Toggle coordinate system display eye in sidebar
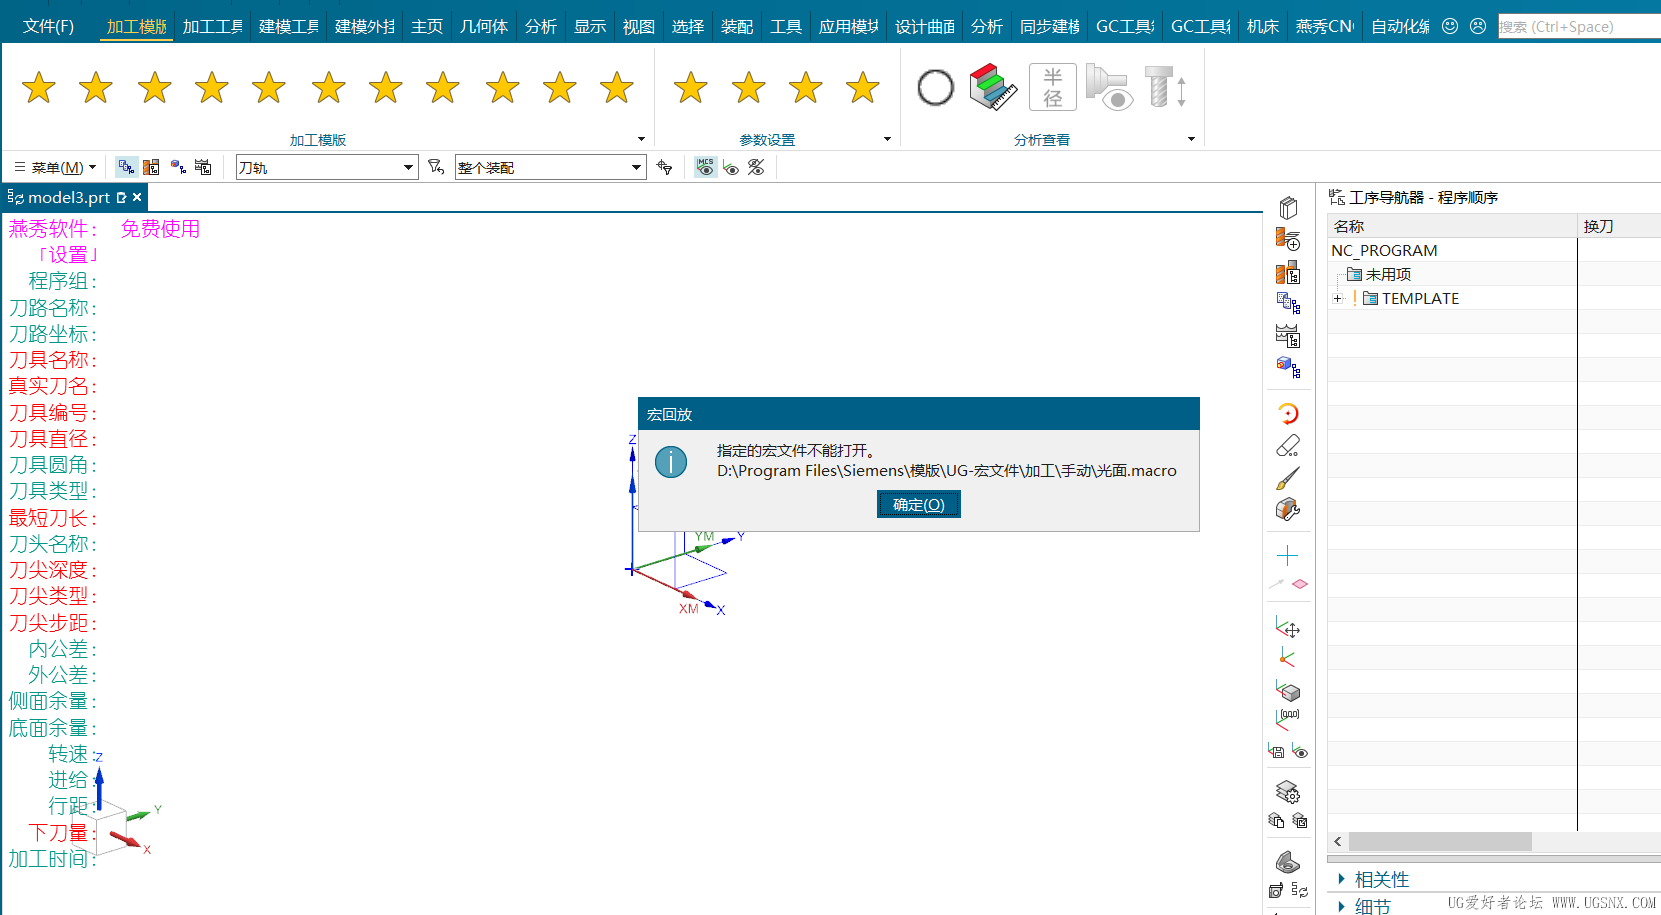This screenshot has height=915, width=1661. 1299,751
